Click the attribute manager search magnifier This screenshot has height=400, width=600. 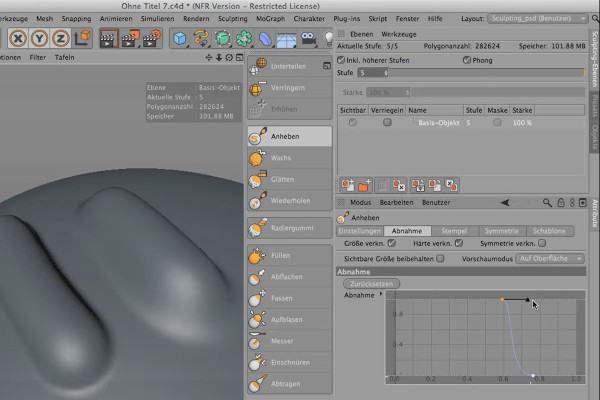coord(547,202)
